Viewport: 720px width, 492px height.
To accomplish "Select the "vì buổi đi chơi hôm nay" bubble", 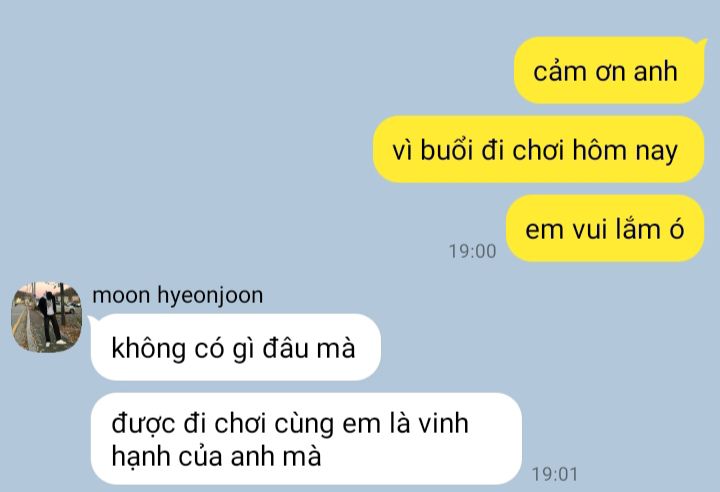I will tap(538, 149).
